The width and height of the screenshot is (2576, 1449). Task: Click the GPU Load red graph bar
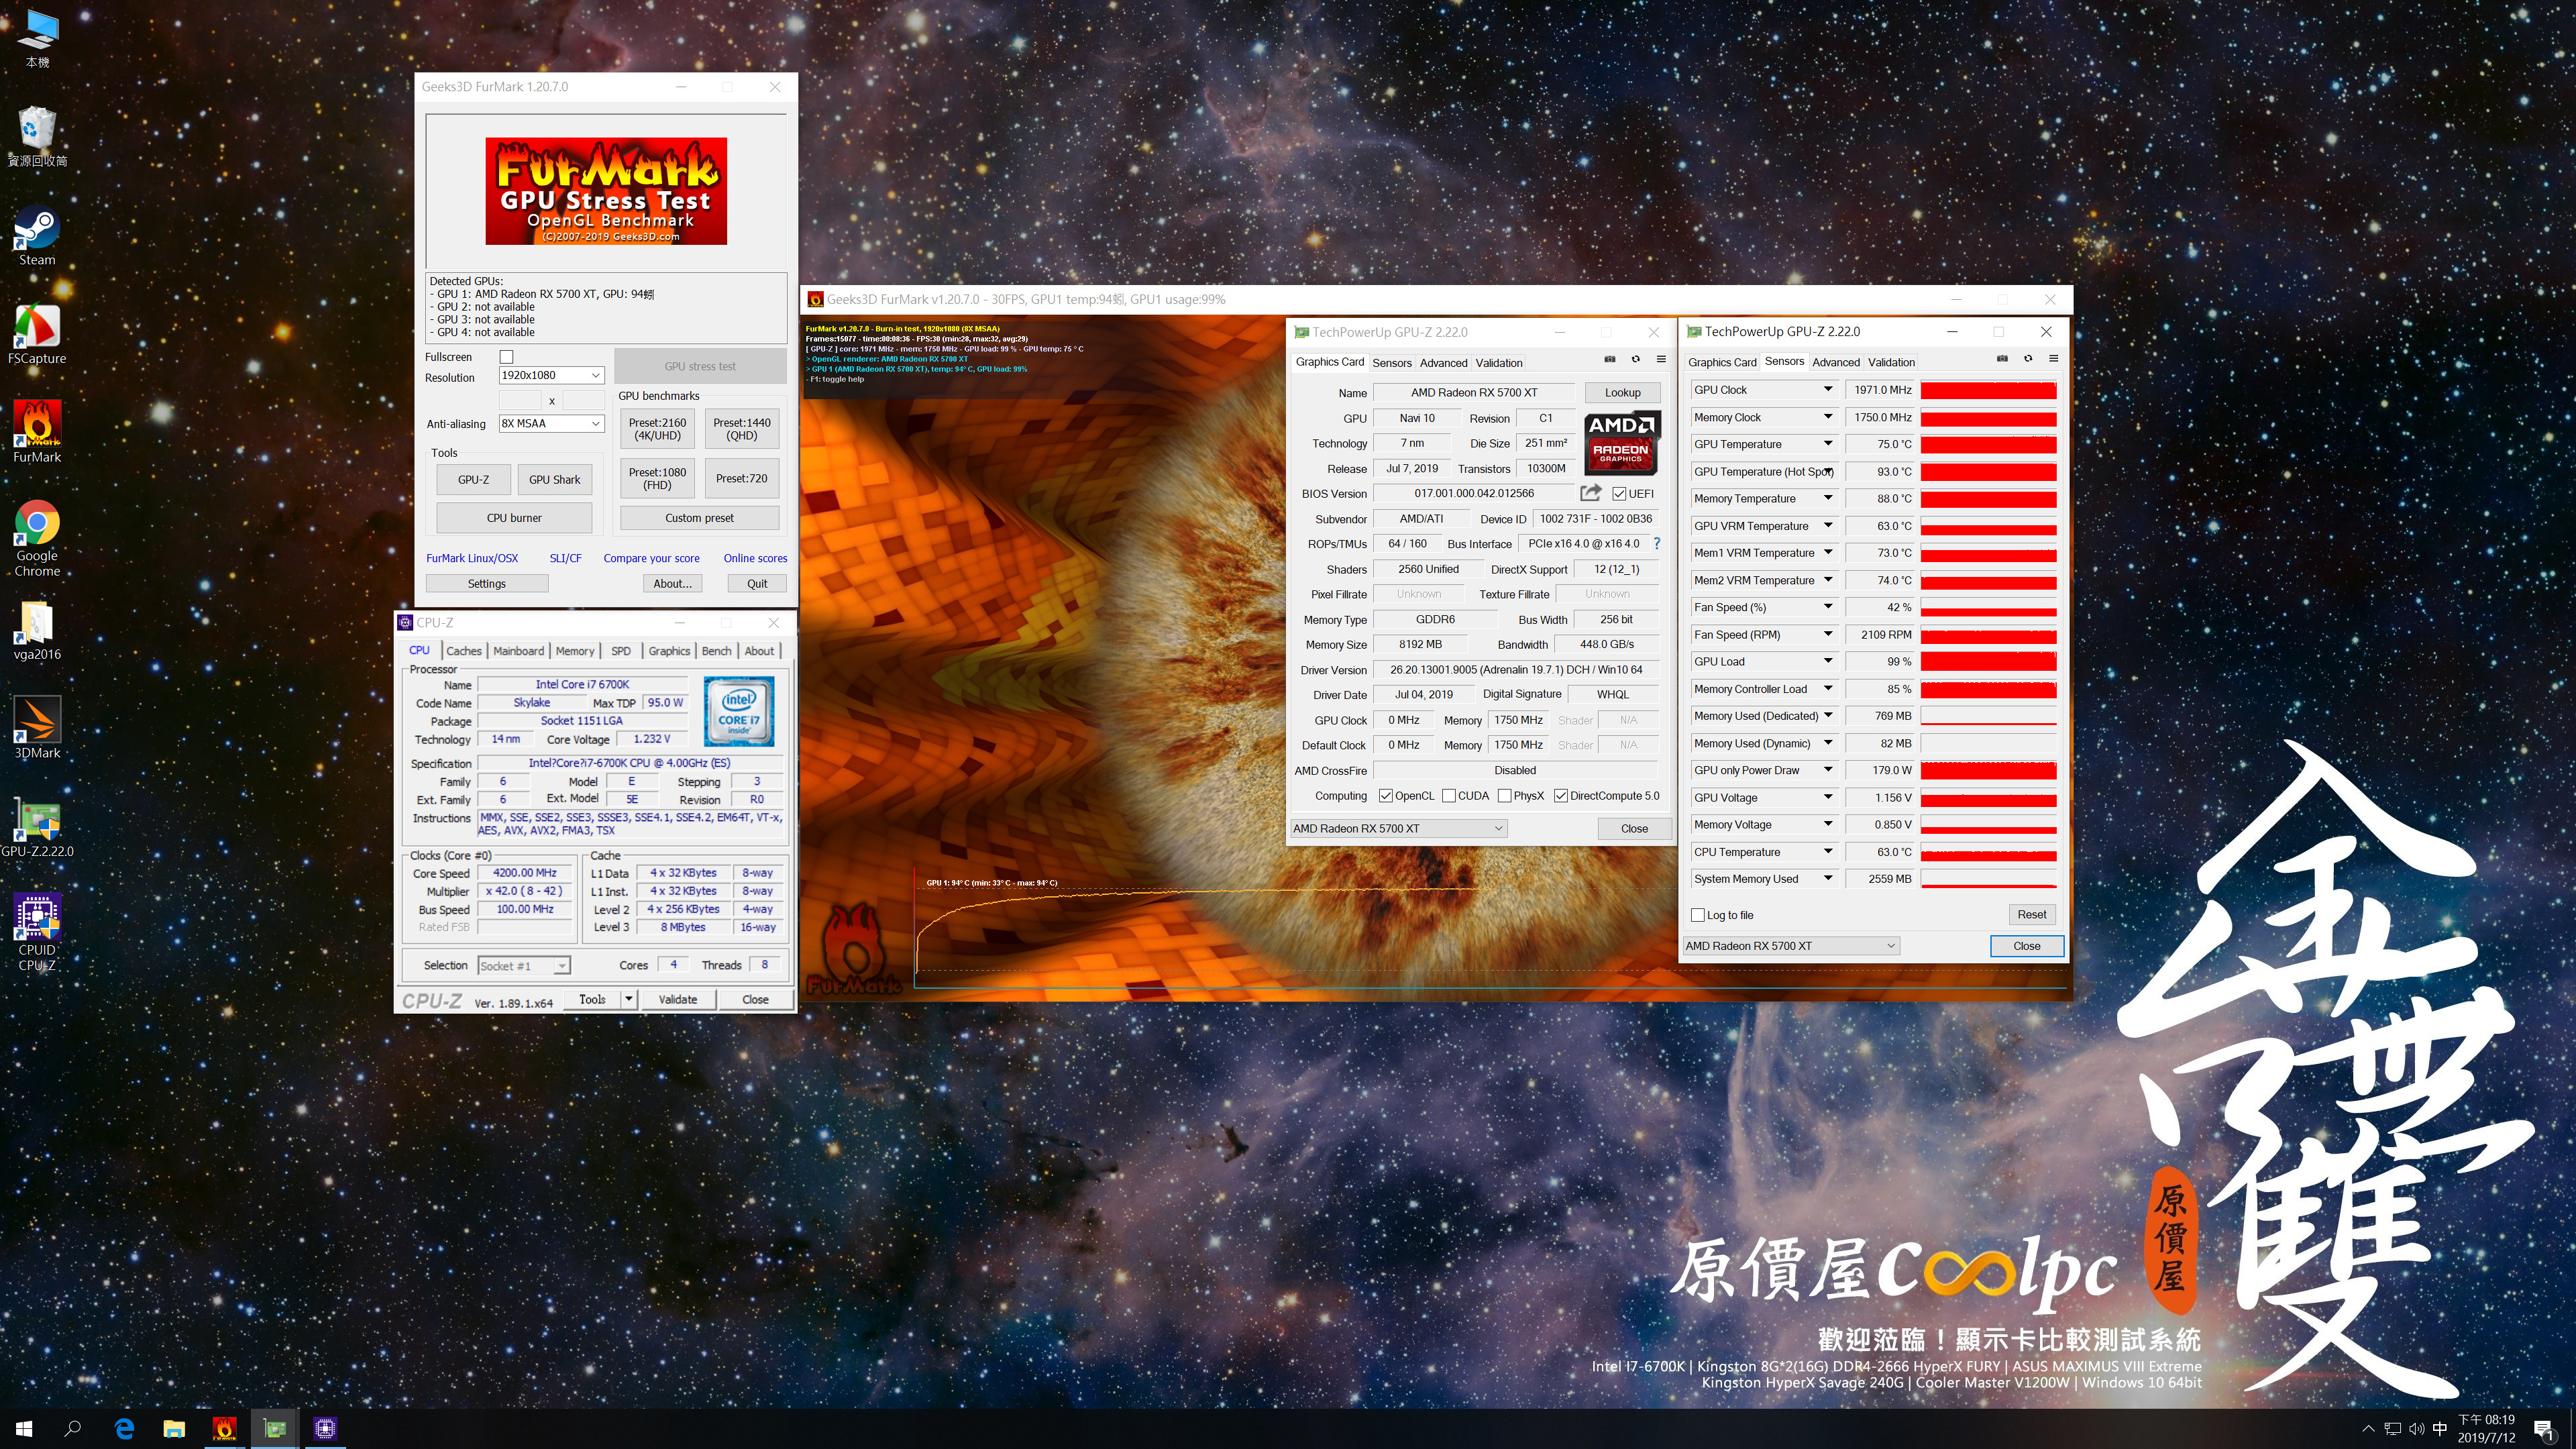1988,662
